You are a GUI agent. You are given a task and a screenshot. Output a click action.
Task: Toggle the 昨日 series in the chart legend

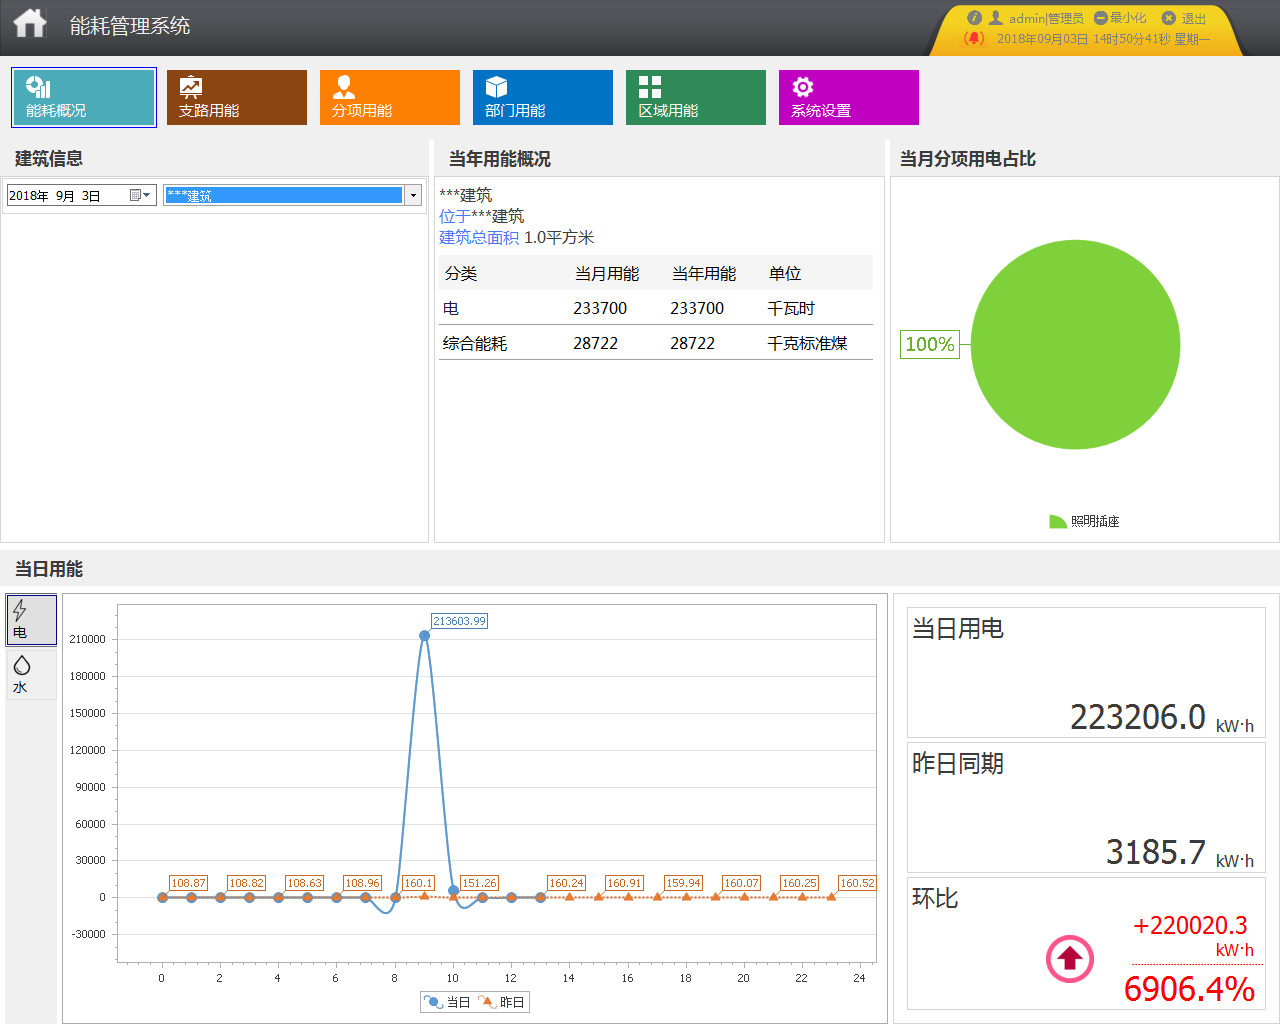[x=501, y=1002]
